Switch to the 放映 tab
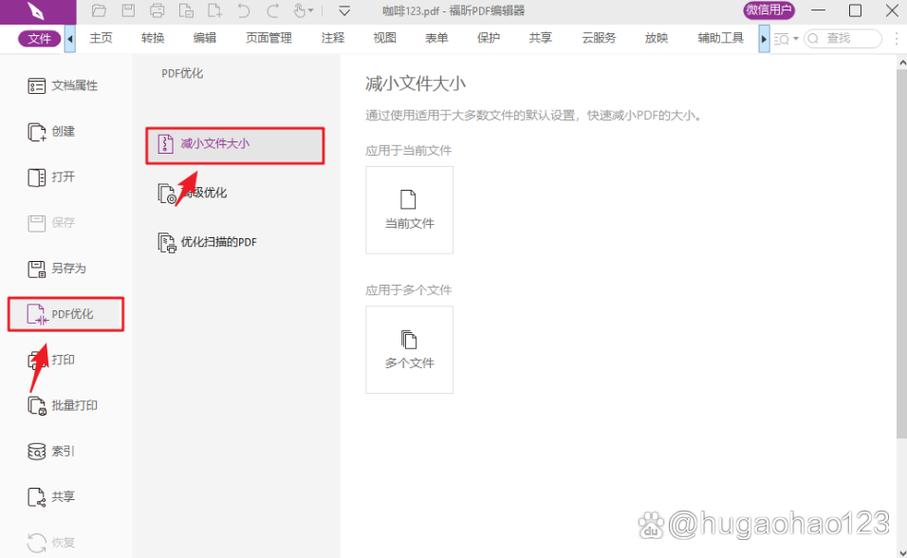 [657, 38]
